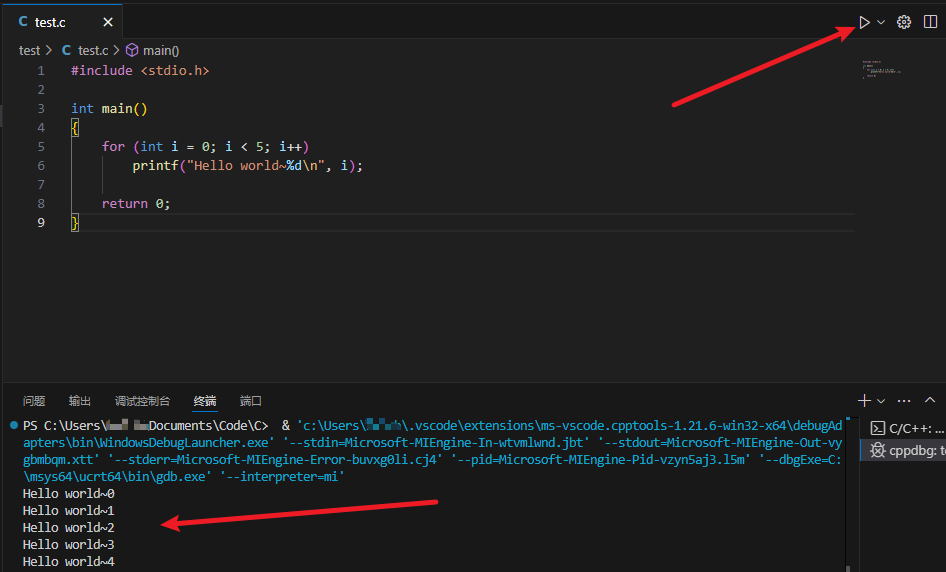Expand the new terminal profile dropdown
Viewport: 946px width, 572px height.
pyautogui.click(x=881, y=400)
